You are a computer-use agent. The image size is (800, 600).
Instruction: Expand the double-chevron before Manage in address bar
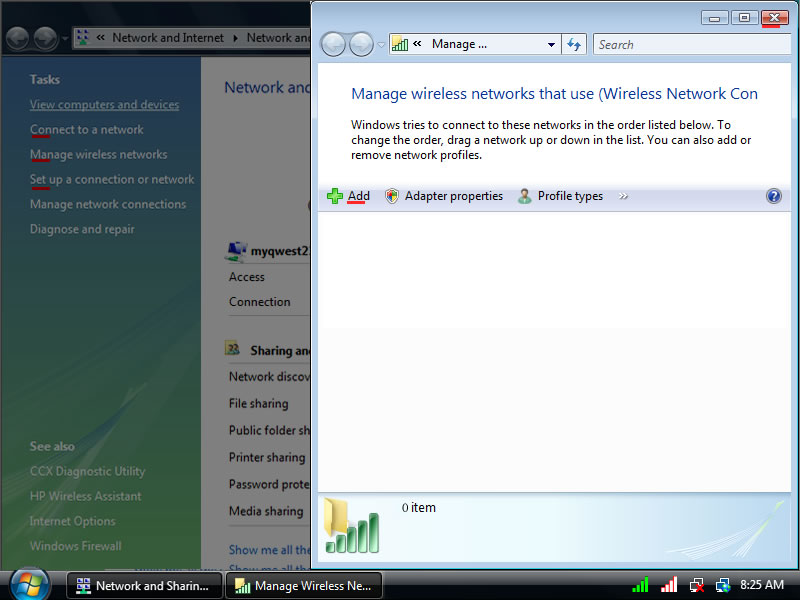417,44
